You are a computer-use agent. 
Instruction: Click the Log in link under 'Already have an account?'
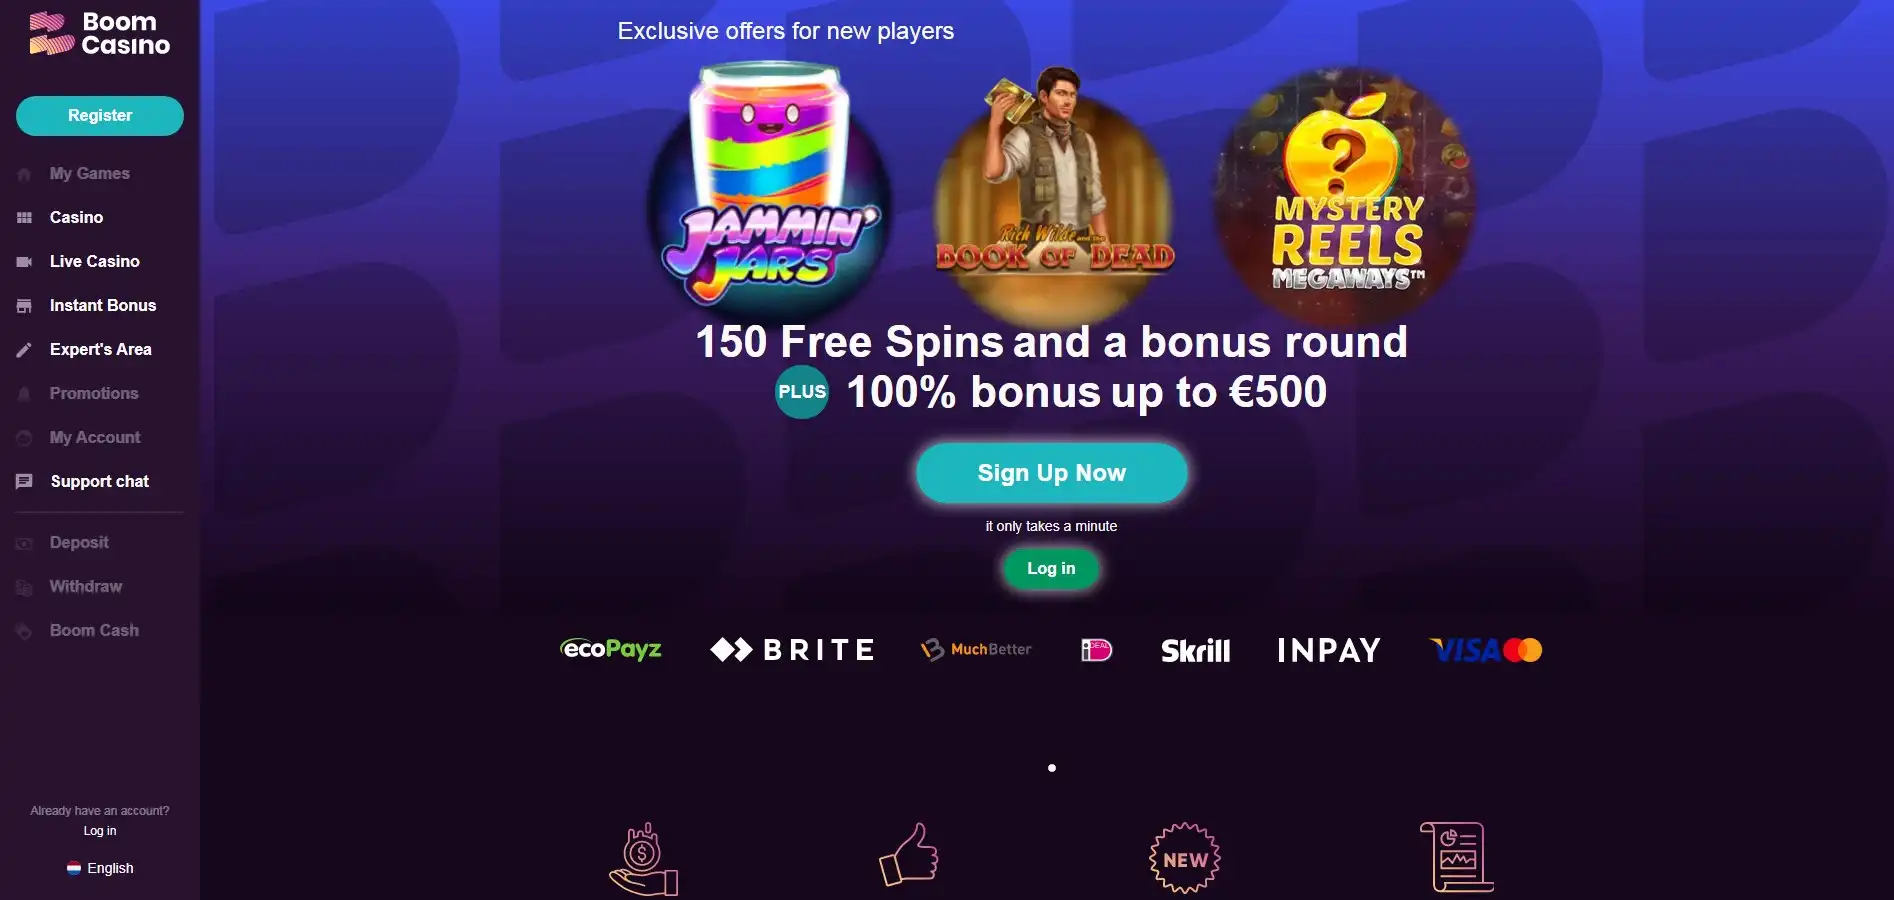(x=100, y=831)
